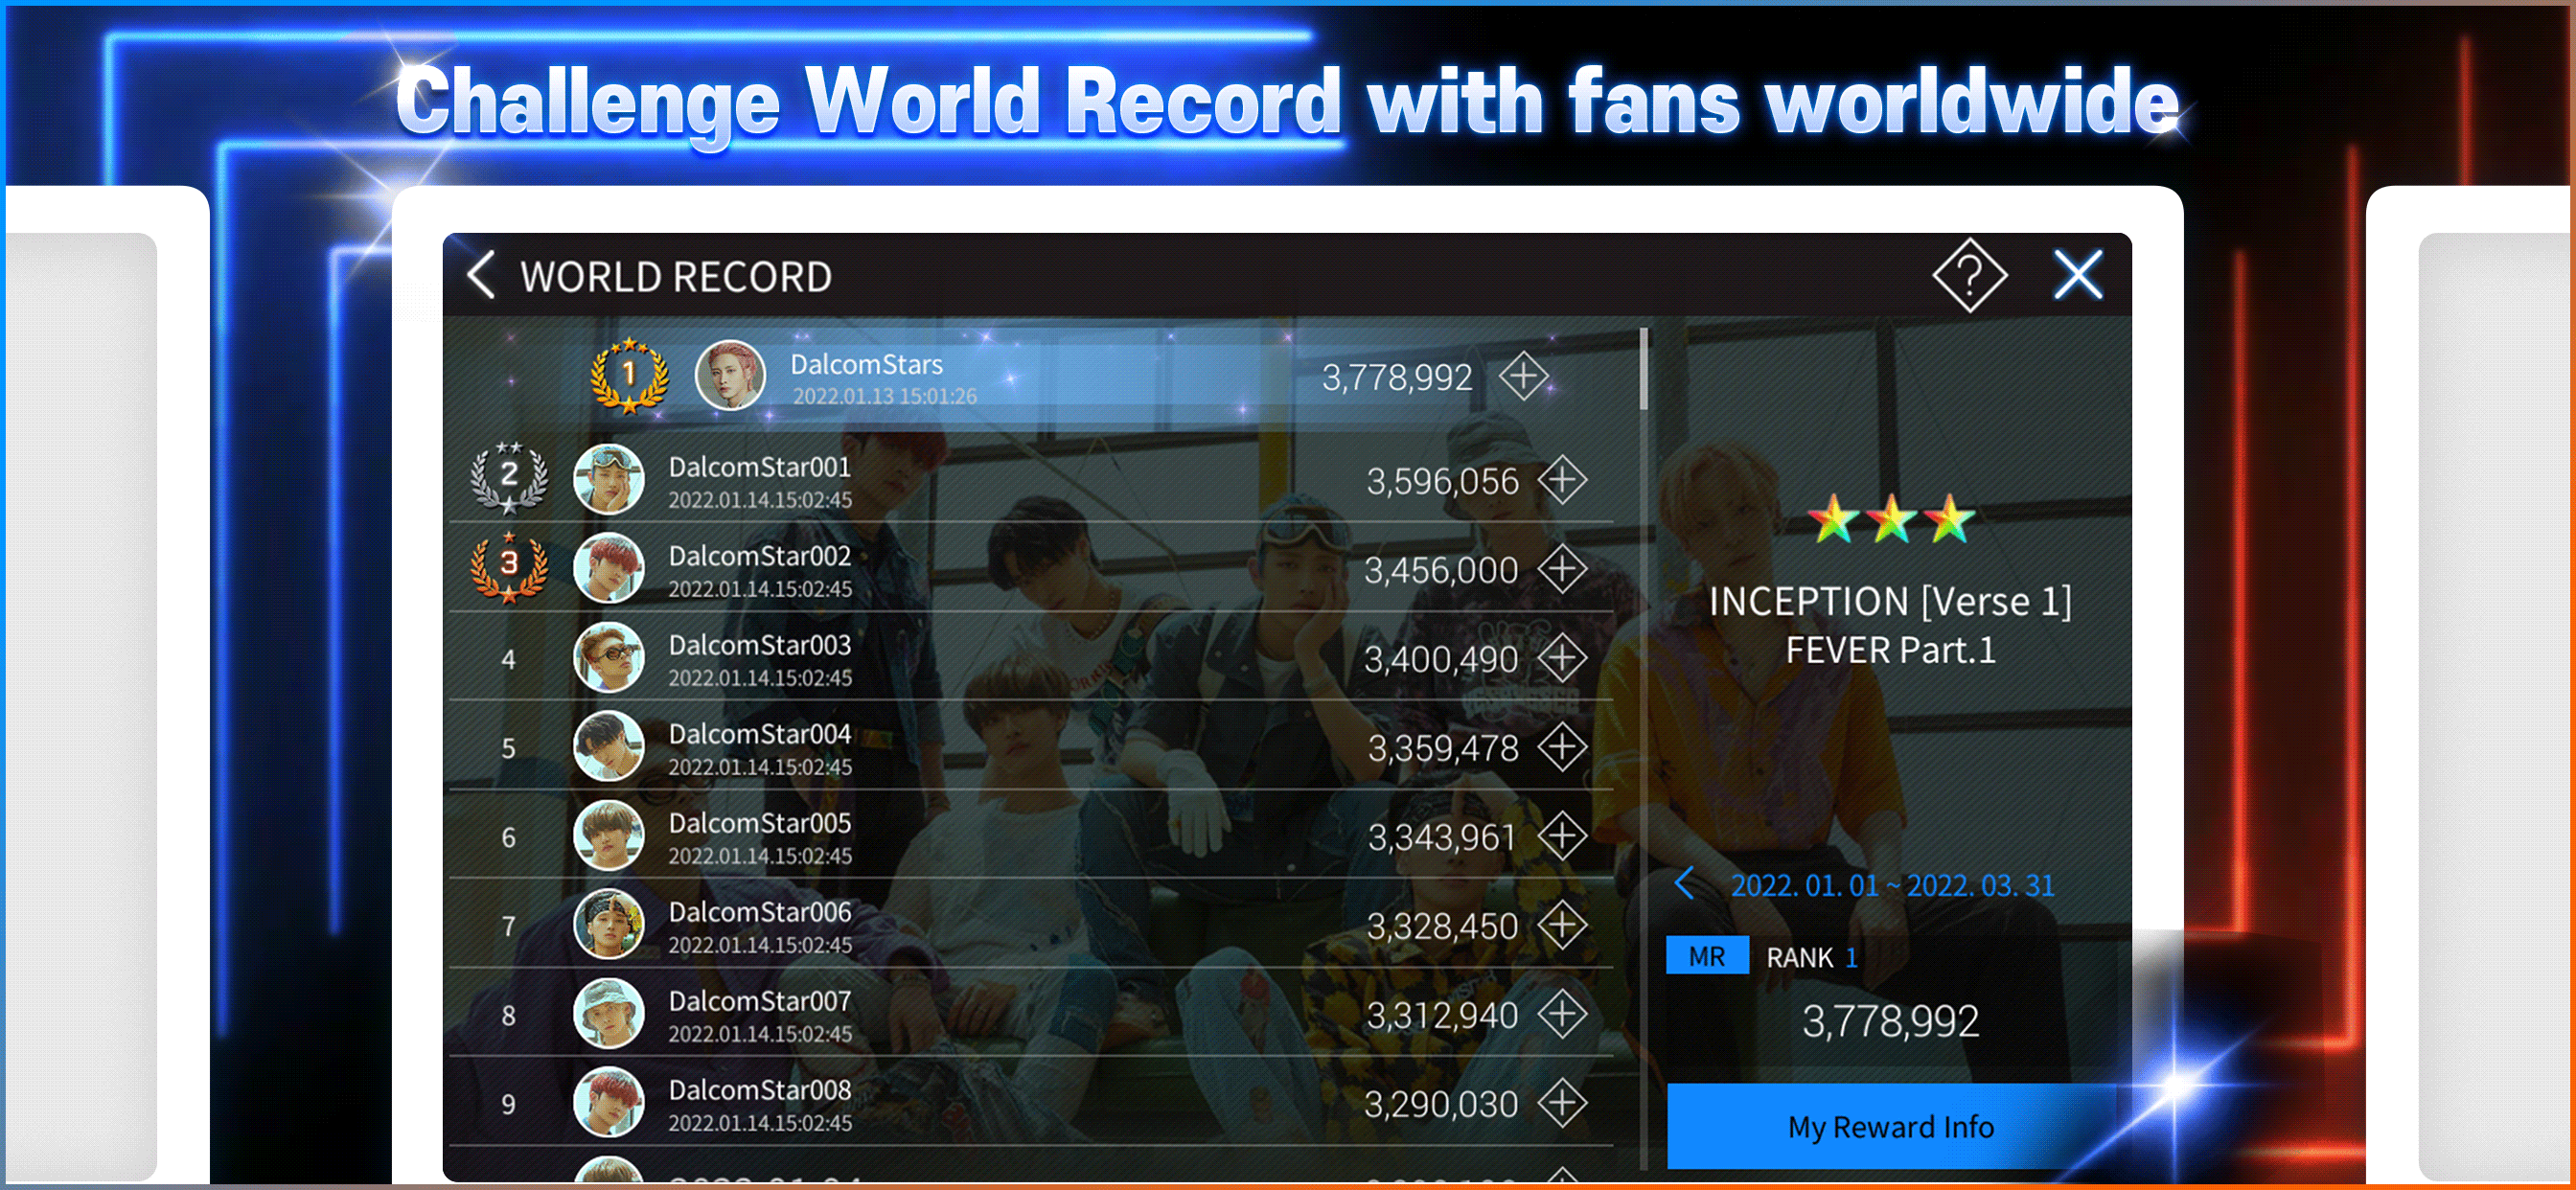The image size is (2576, 1190).
Task: Tap plus icon next to 3,400,490
Action: coord(1562,659)
